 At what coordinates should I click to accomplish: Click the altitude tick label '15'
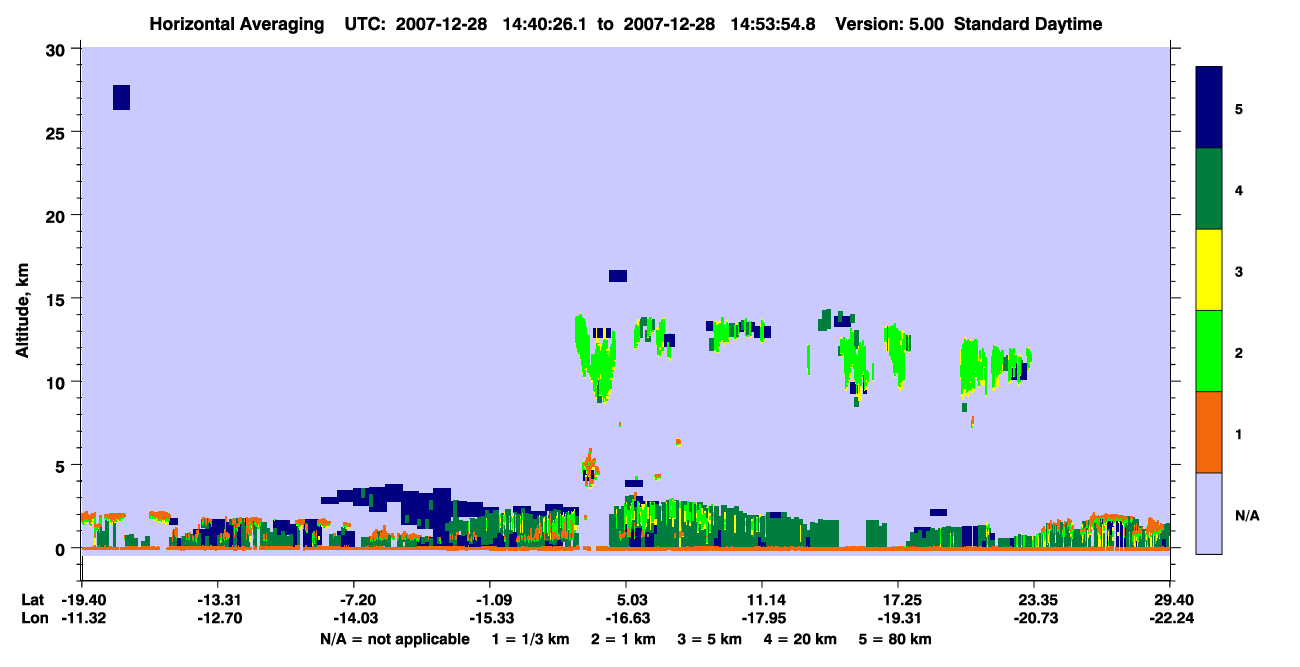(x=58, y=299)
